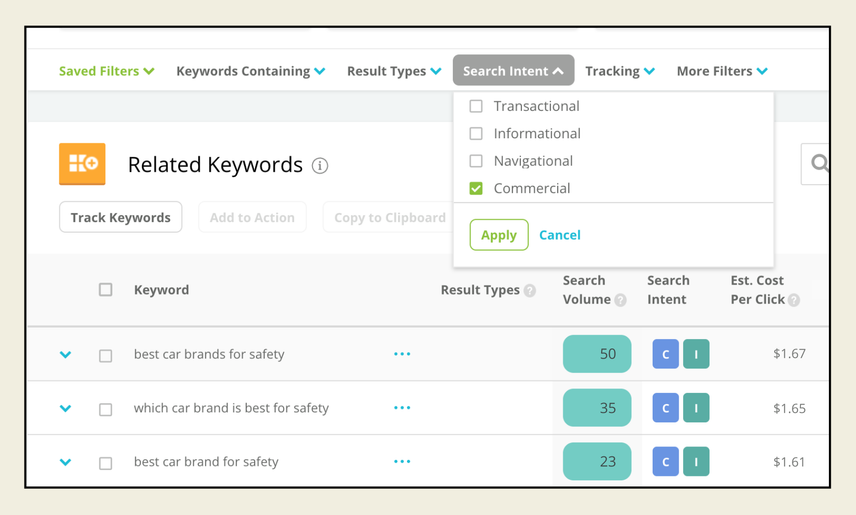Apply the selected search intent filter
Image resolution: width=856 pixels, height=515 pixels.
click(498, 235)
